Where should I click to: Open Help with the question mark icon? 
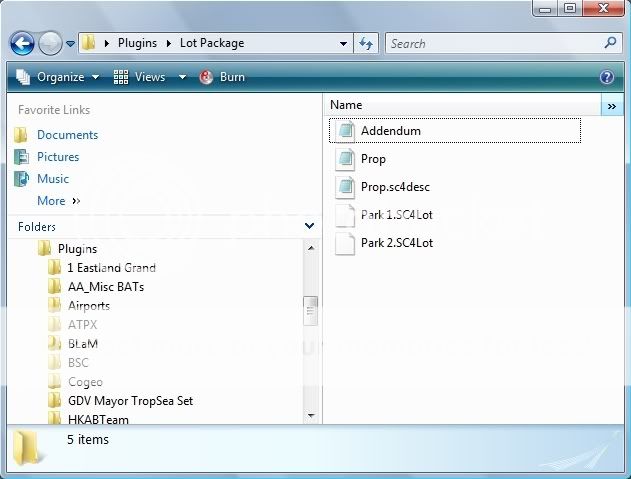point(607,77)
